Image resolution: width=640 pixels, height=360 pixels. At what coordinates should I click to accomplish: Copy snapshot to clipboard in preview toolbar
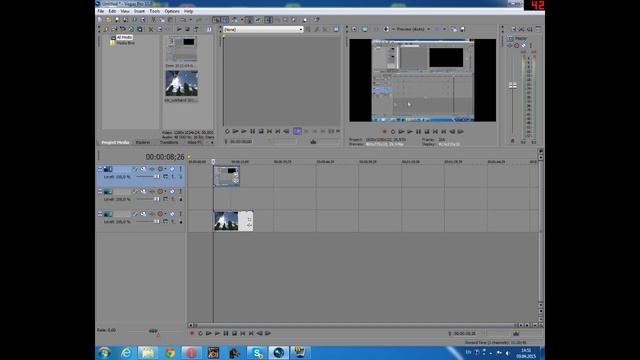click(x=454, y=29)
